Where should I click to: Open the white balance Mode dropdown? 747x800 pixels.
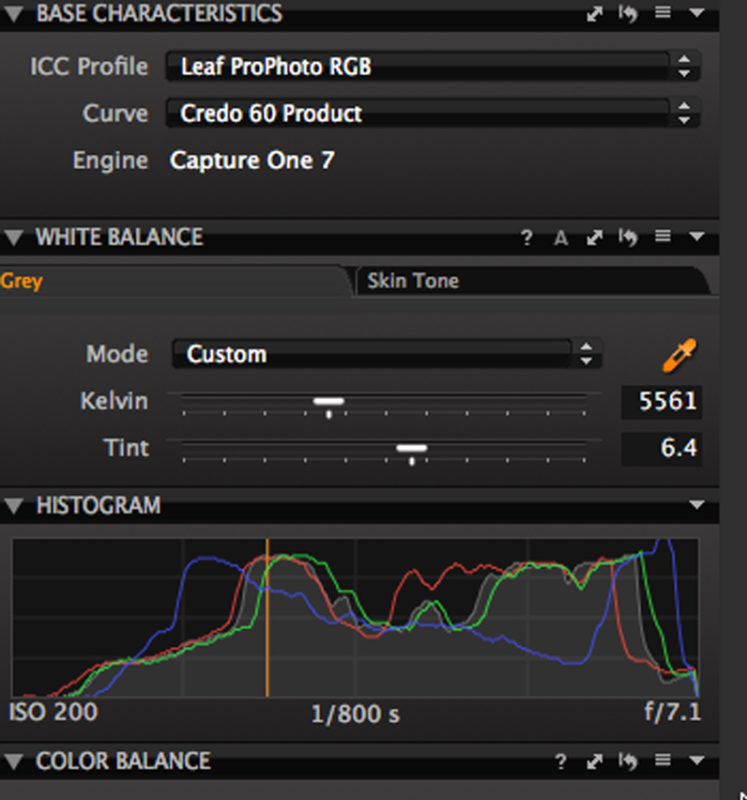[x=385, y=354]
